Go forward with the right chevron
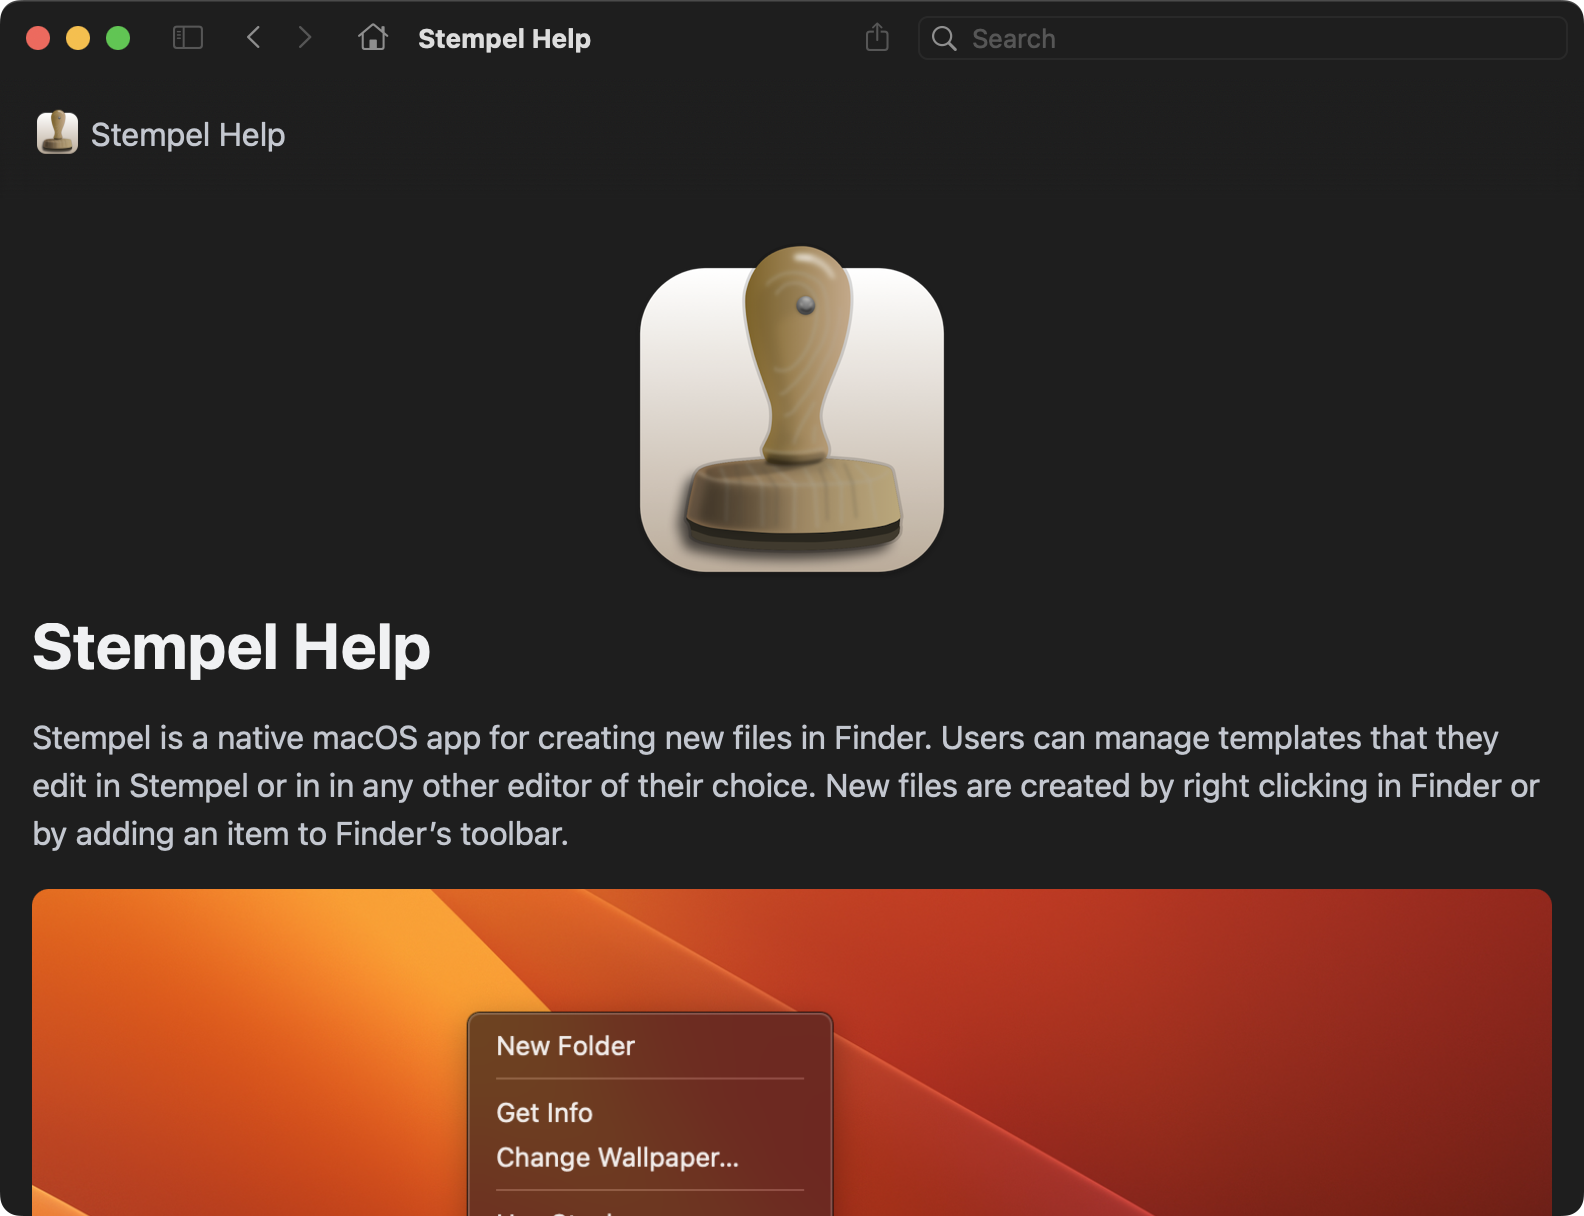1584x1216 pixels. 305,38
